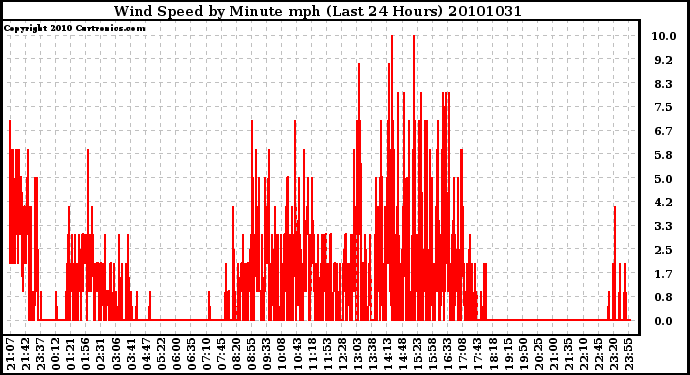The image size is (690, 375).
Task: Click the 19:50 time label
Action: pos(522,355)
